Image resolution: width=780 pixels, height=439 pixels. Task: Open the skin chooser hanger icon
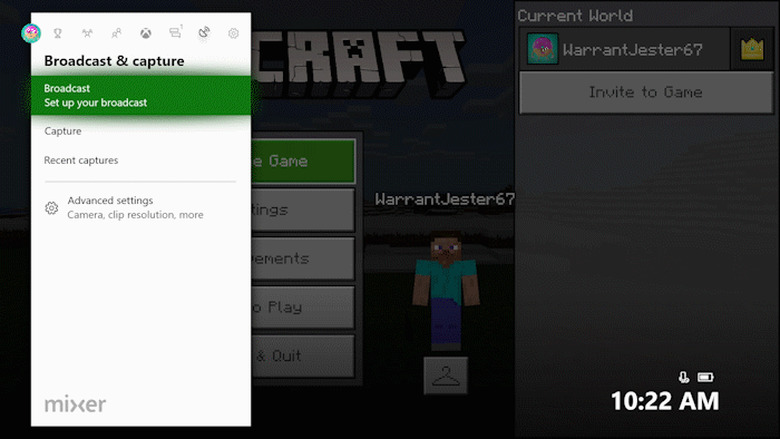[446, 375]
